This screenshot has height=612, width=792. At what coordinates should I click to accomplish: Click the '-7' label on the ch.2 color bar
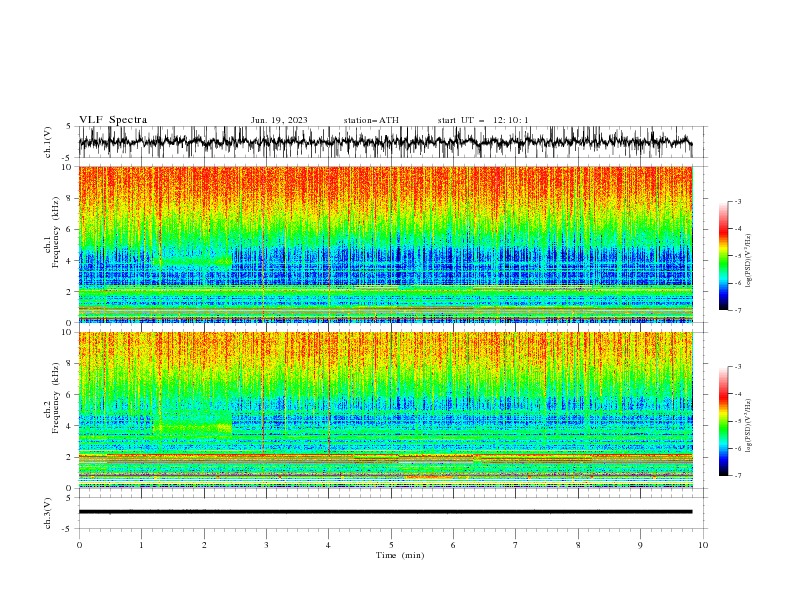pos(737,476)
